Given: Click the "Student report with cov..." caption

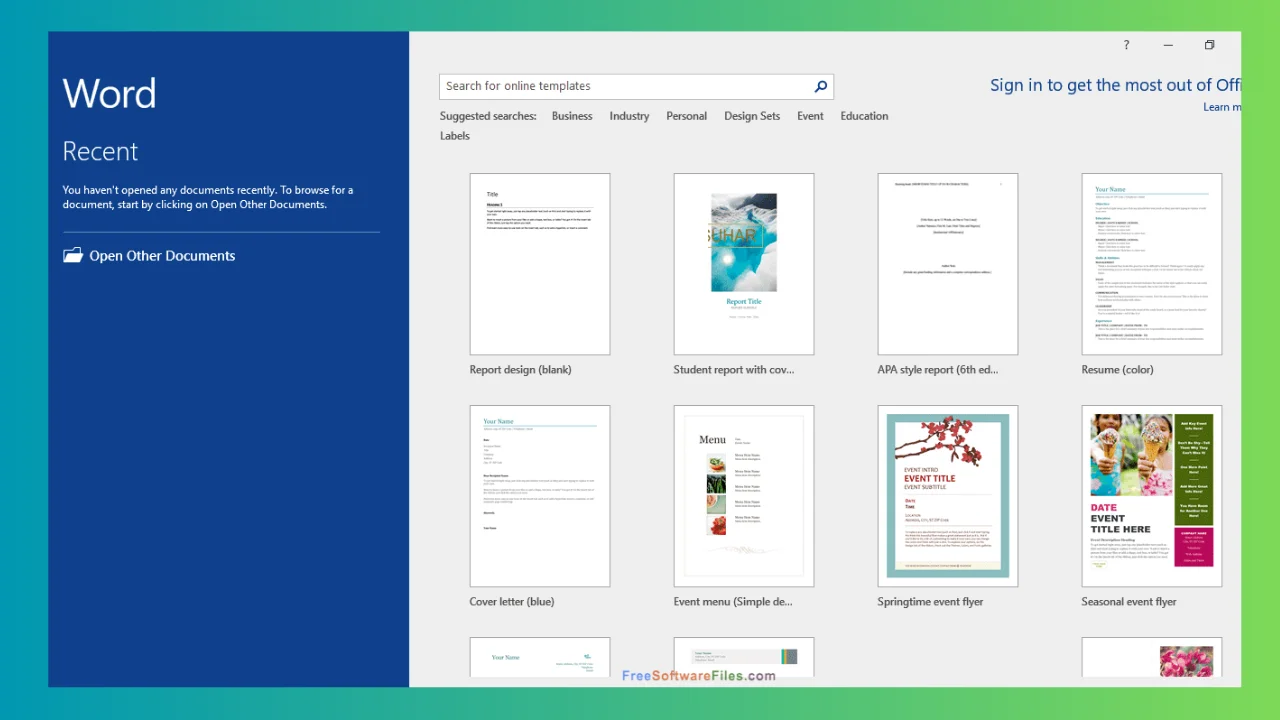Looking at the screenshot, I should click(734, 370).
